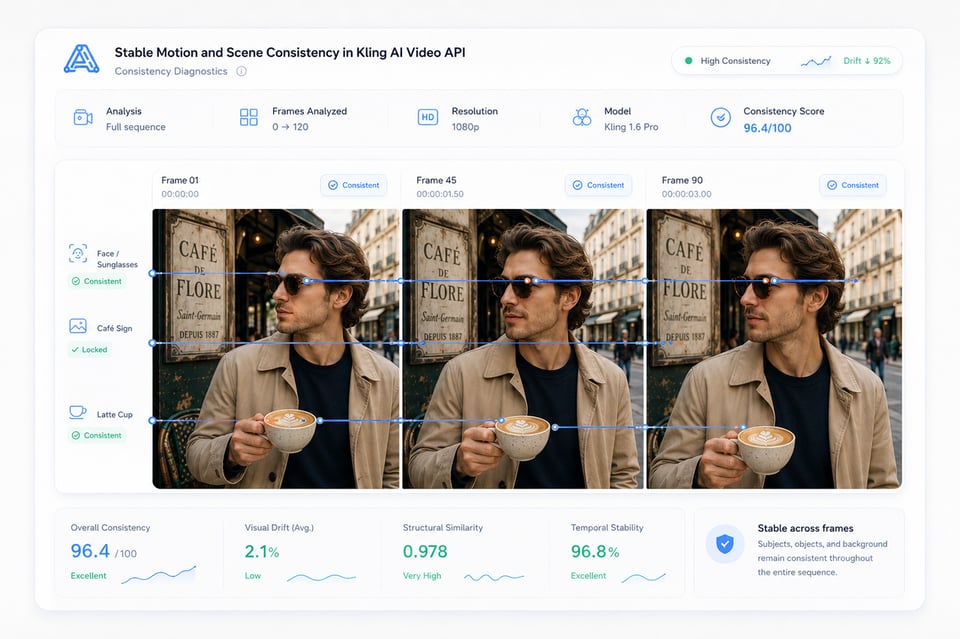Click the 'Drift ↓ 92%' text
This screenshot has height=639, width=960.
point(866,61)
